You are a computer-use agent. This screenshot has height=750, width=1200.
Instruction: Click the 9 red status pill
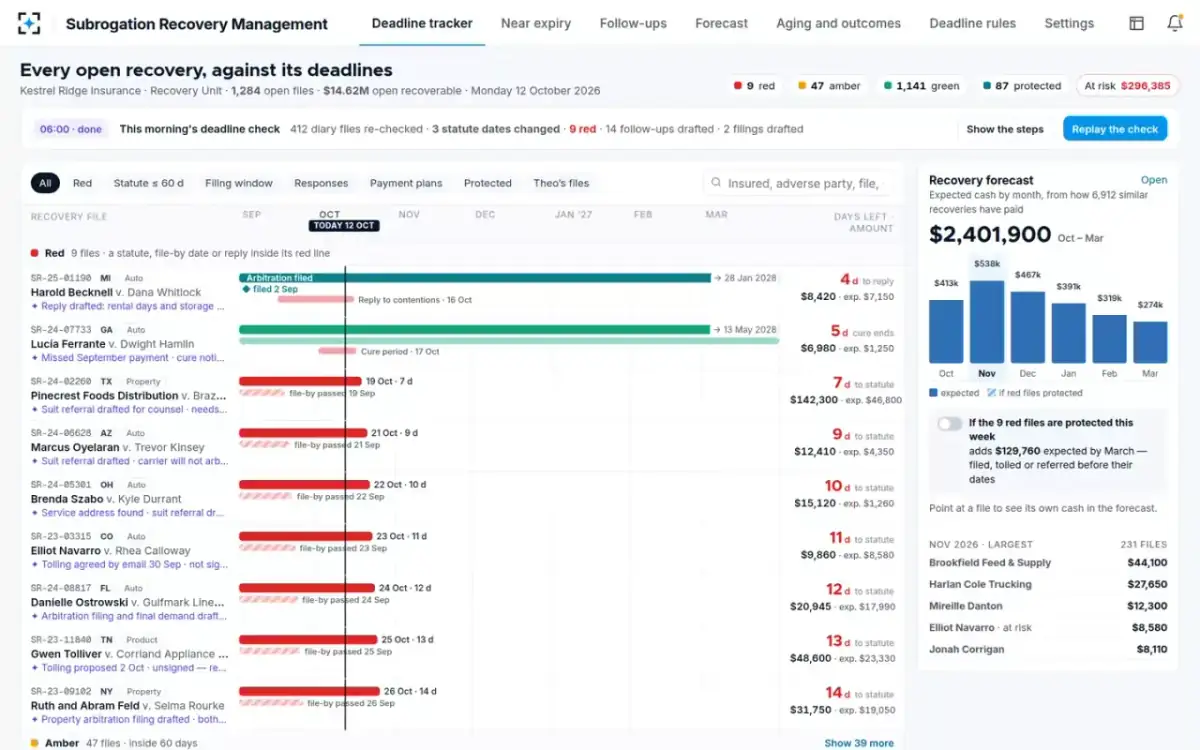[754, 86]
